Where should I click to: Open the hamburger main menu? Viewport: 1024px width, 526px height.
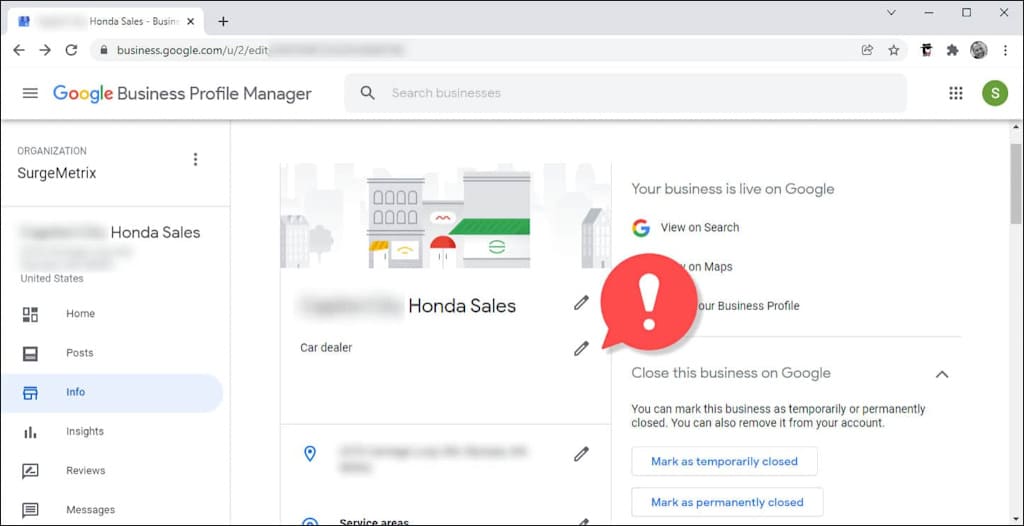30,93
